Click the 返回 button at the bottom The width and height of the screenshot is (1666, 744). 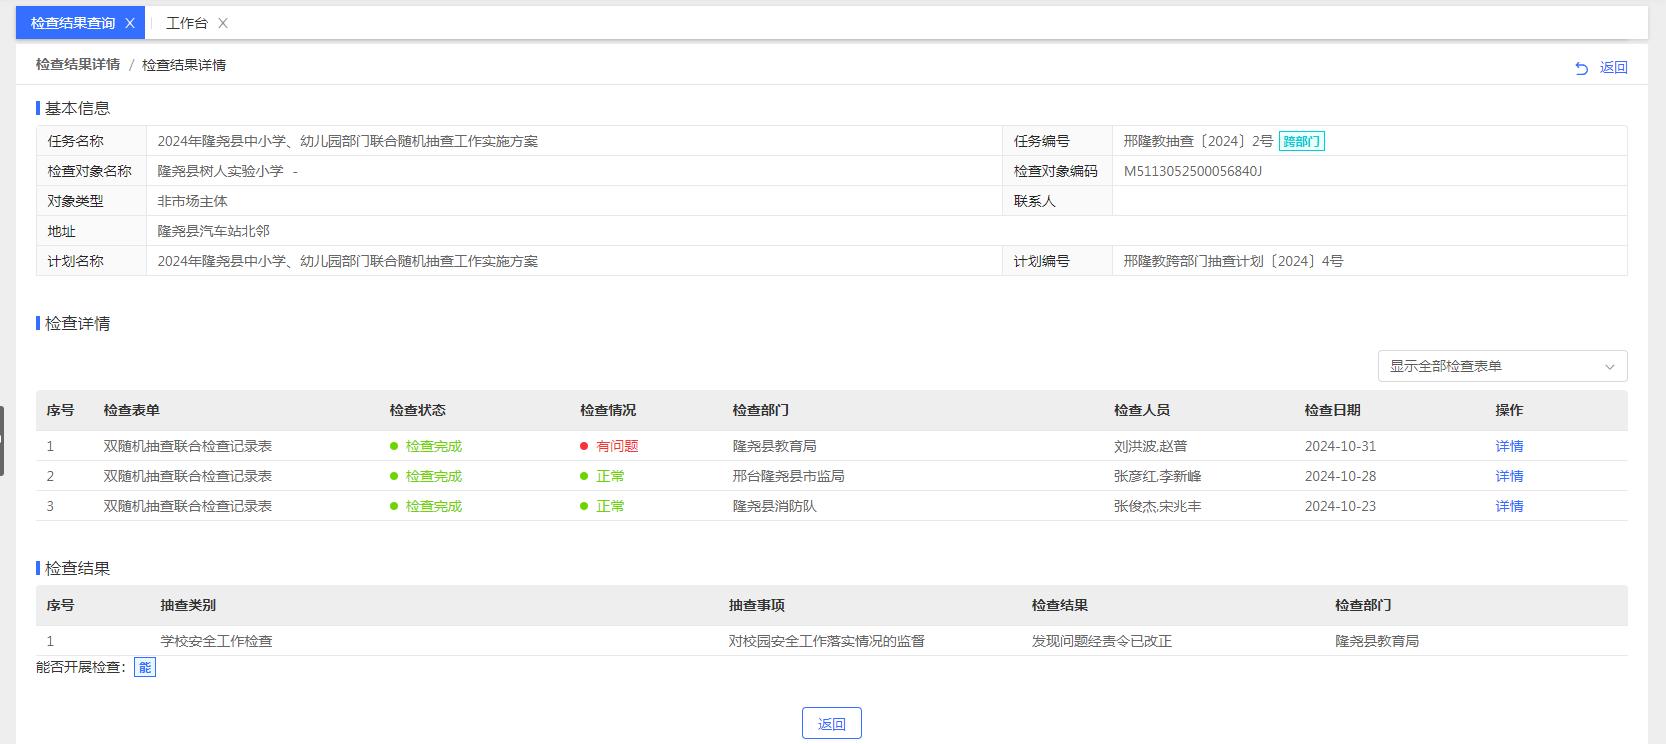click(831, 723)
